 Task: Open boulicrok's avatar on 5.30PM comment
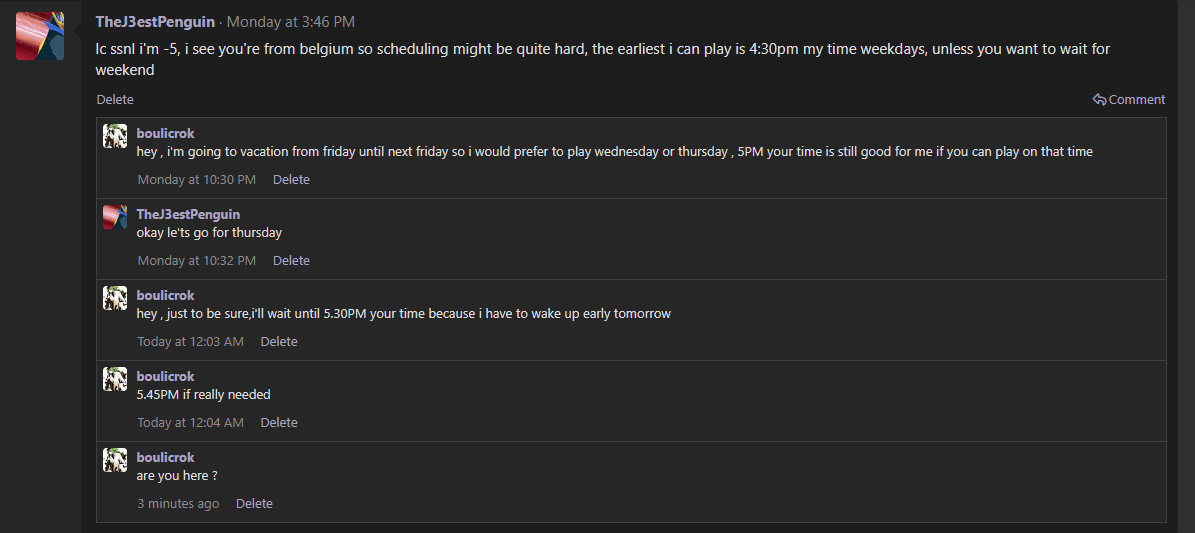pos(115,298)
